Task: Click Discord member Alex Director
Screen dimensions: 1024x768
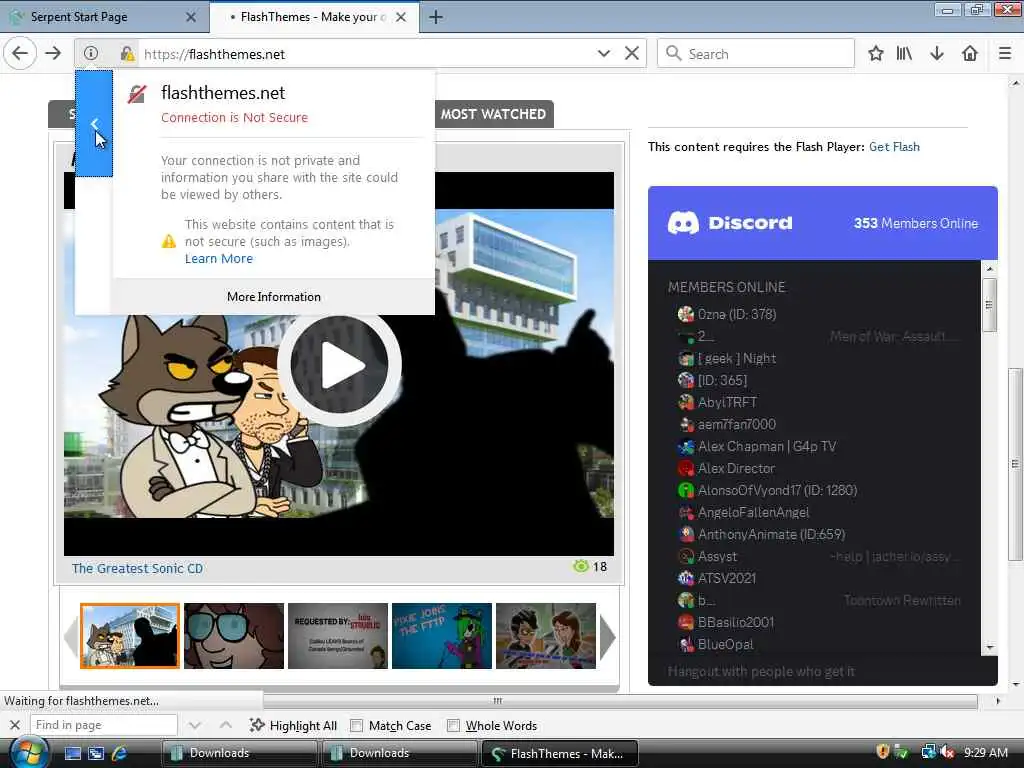Action: click(x=736, y=468)
